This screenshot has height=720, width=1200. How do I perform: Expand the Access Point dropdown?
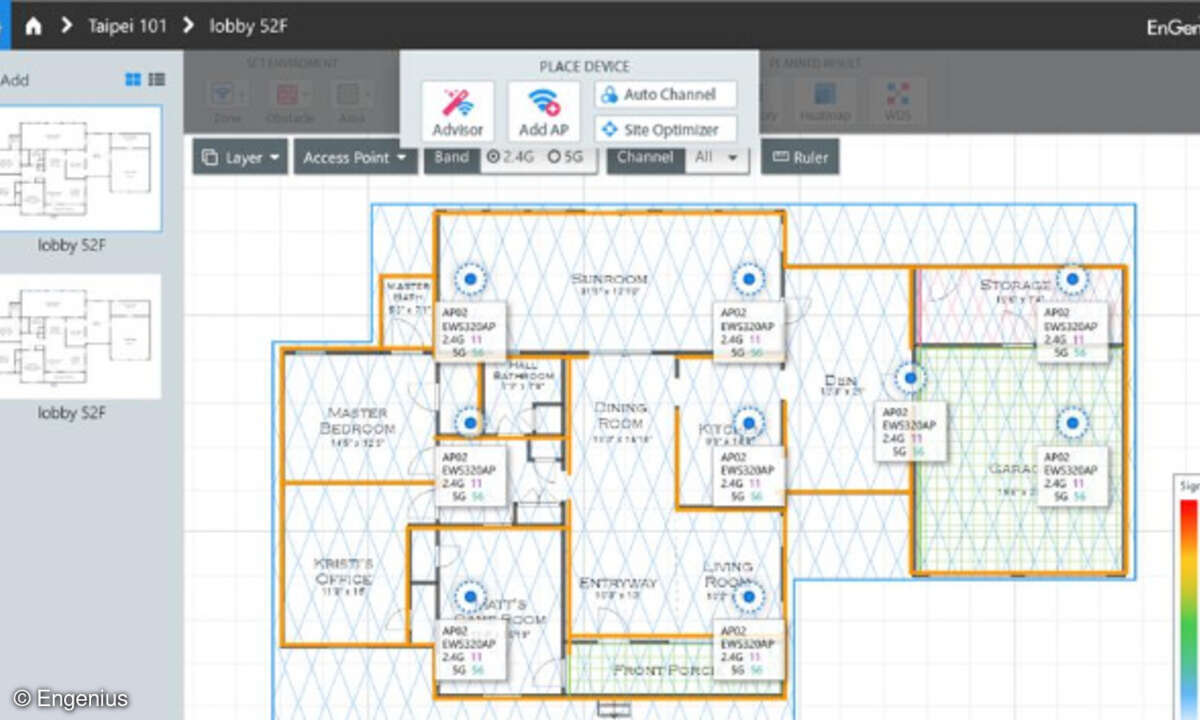pos(355,157)
